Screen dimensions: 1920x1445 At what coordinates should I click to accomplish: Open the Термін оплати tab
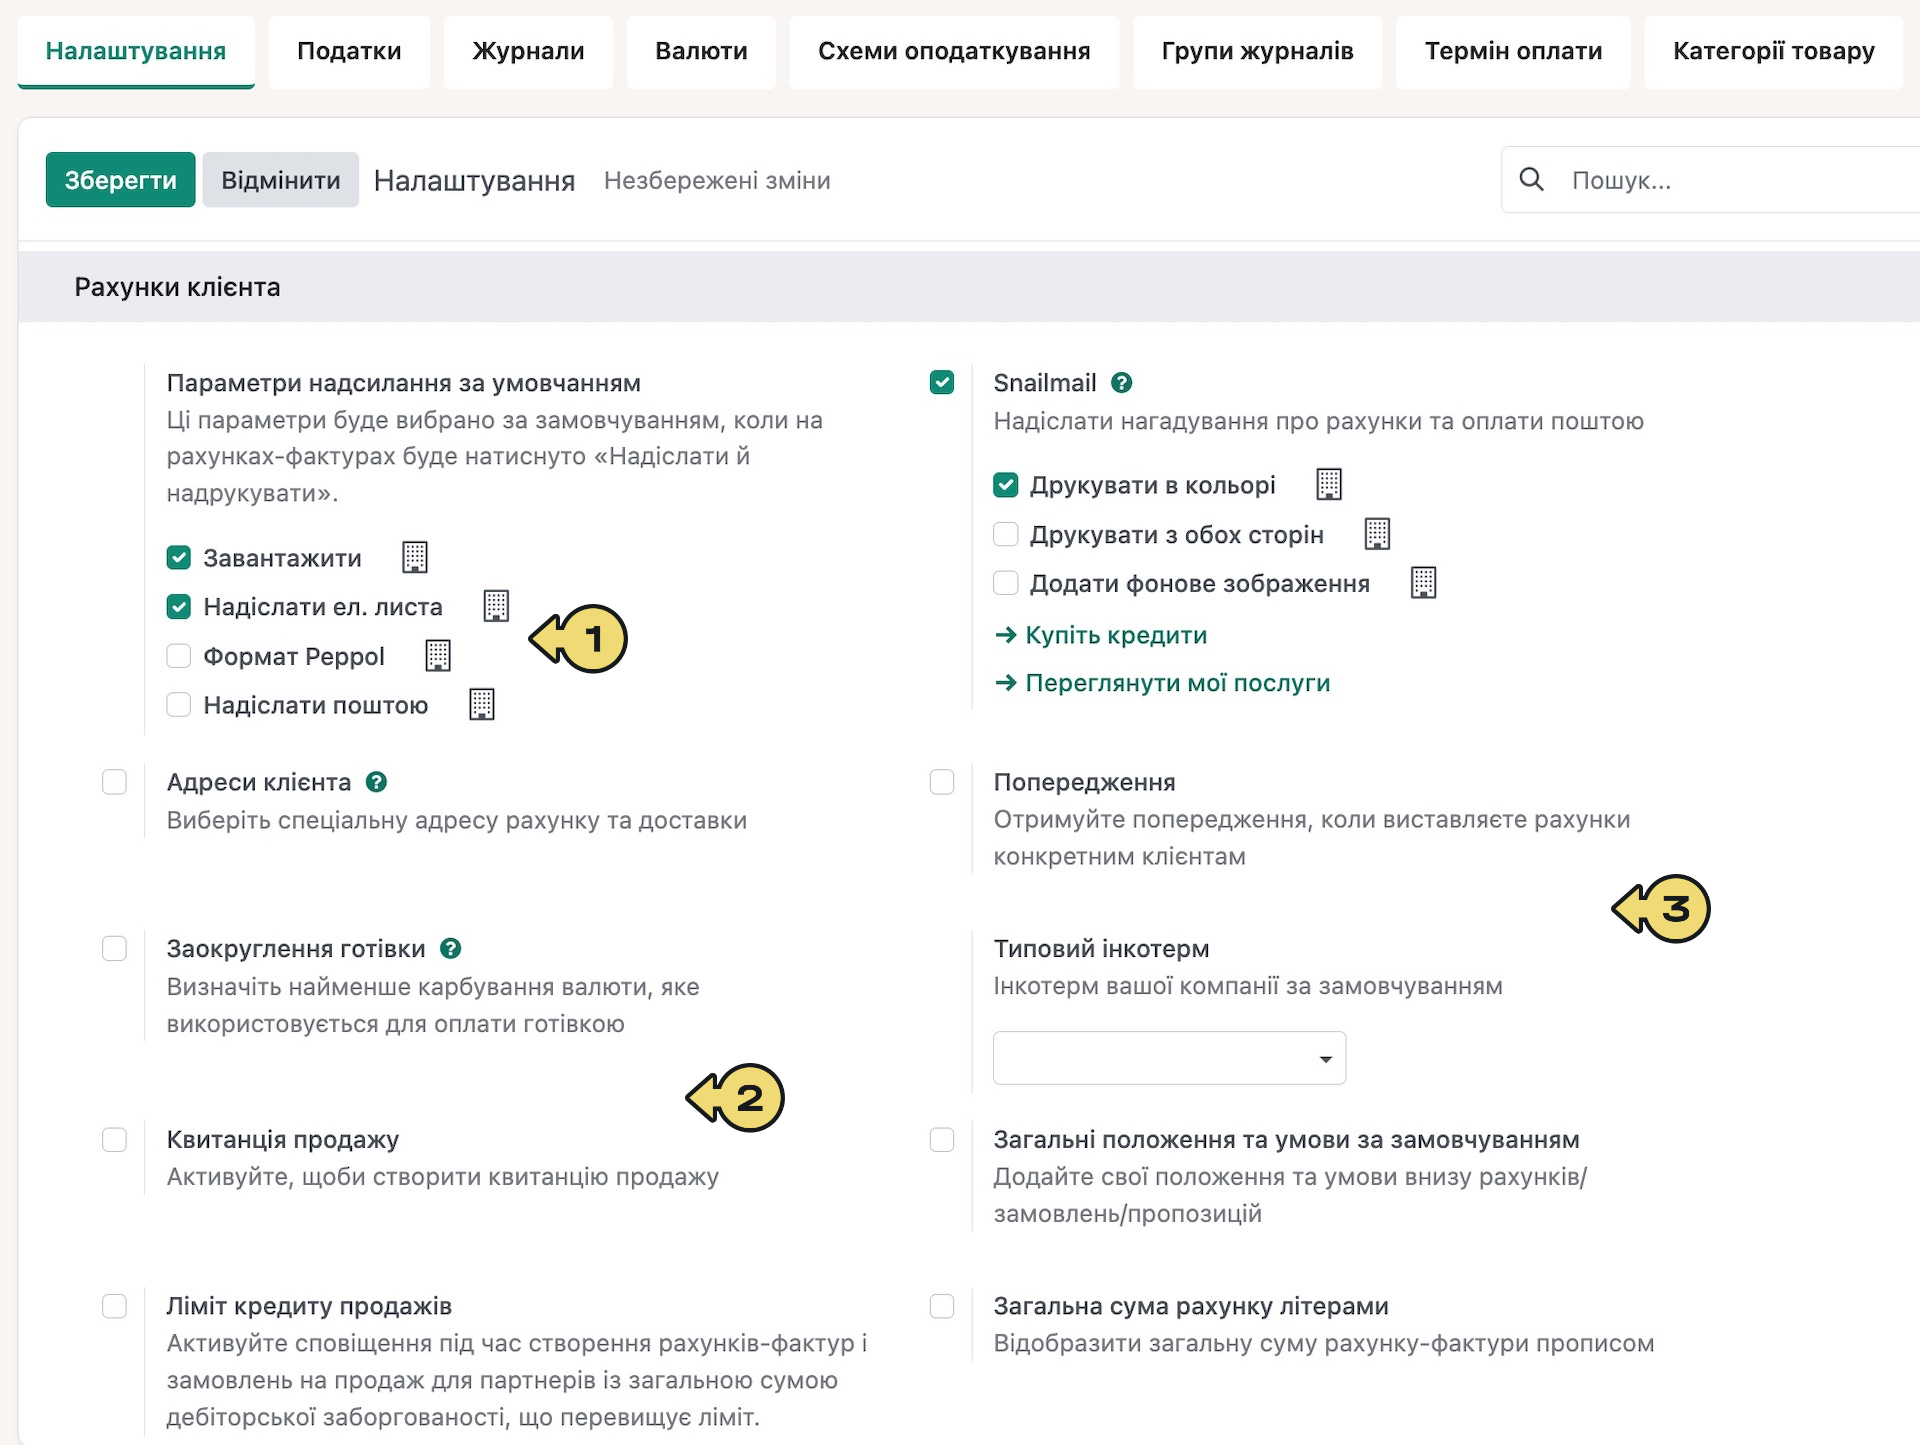coord(1513,51)
